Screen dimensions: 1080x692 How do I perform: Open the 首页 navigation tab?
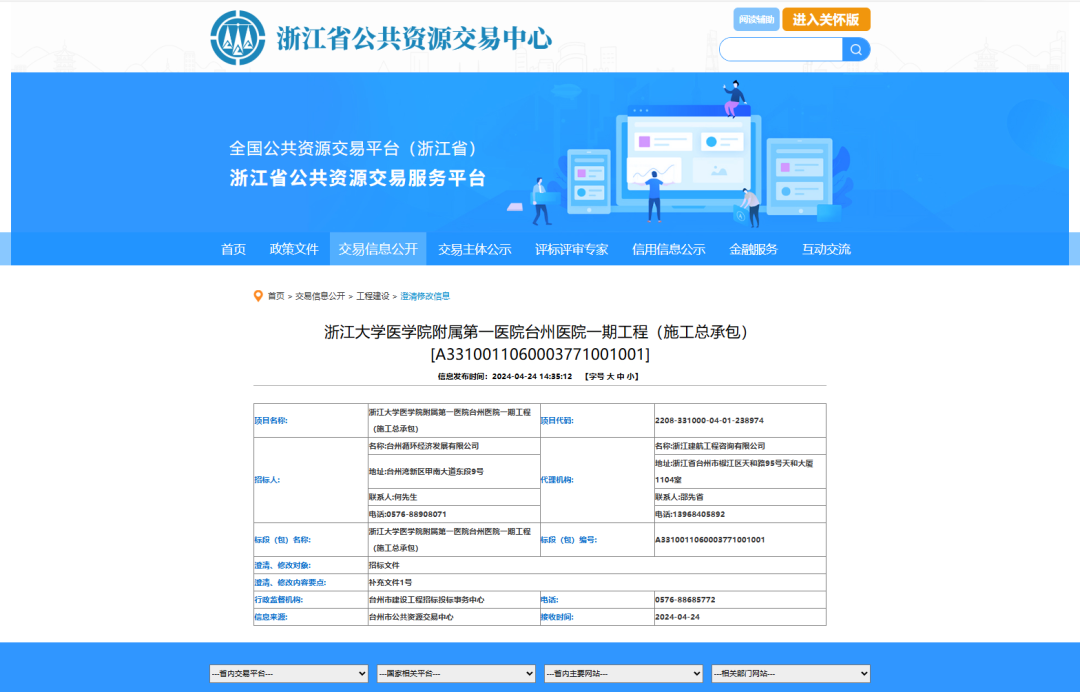[x=233, y=249]
